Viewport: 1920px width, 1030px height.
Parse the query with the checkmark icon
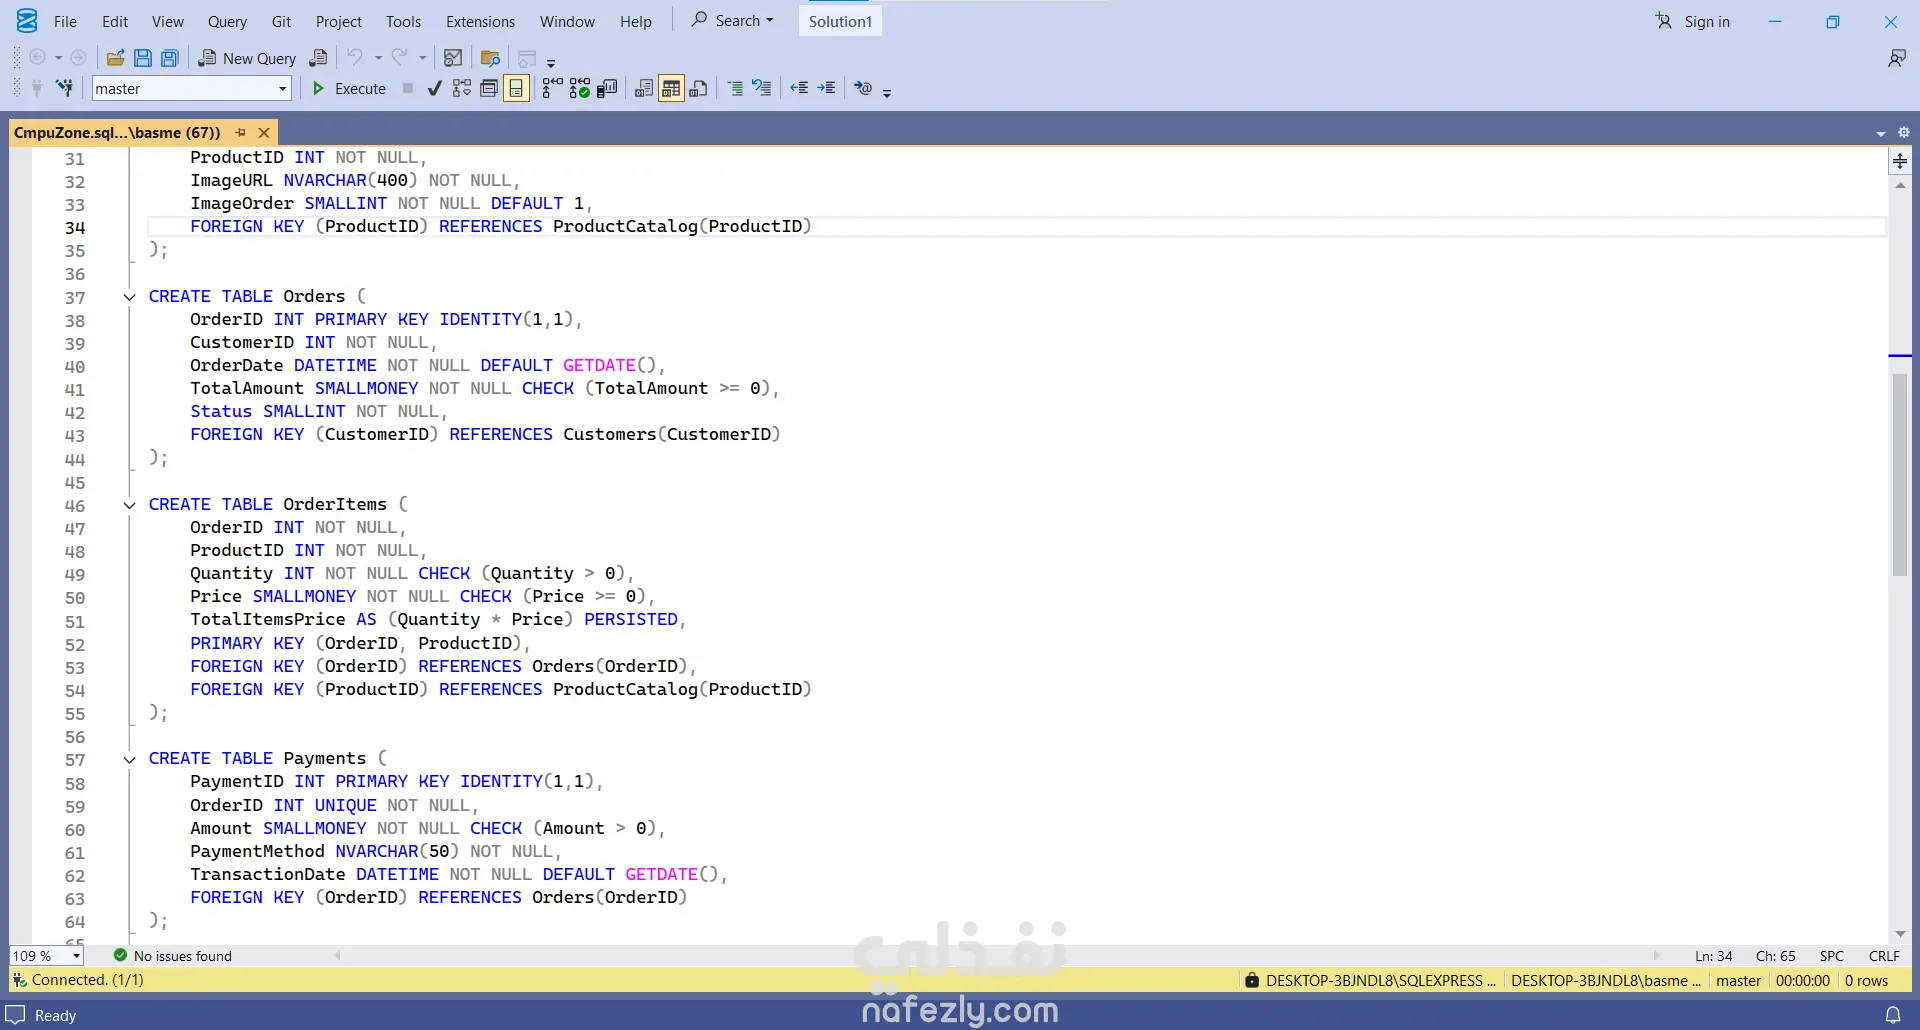pyautogui.click(x=434, y=89)
